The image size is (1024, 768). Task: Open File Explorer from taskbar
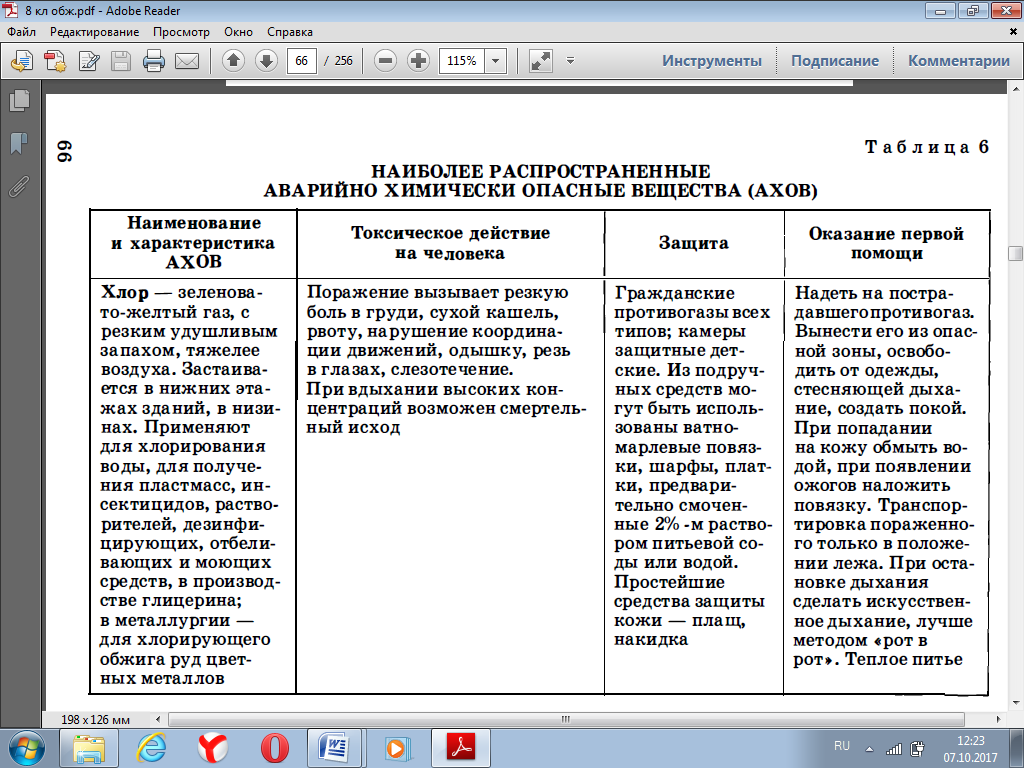[89, 748]
